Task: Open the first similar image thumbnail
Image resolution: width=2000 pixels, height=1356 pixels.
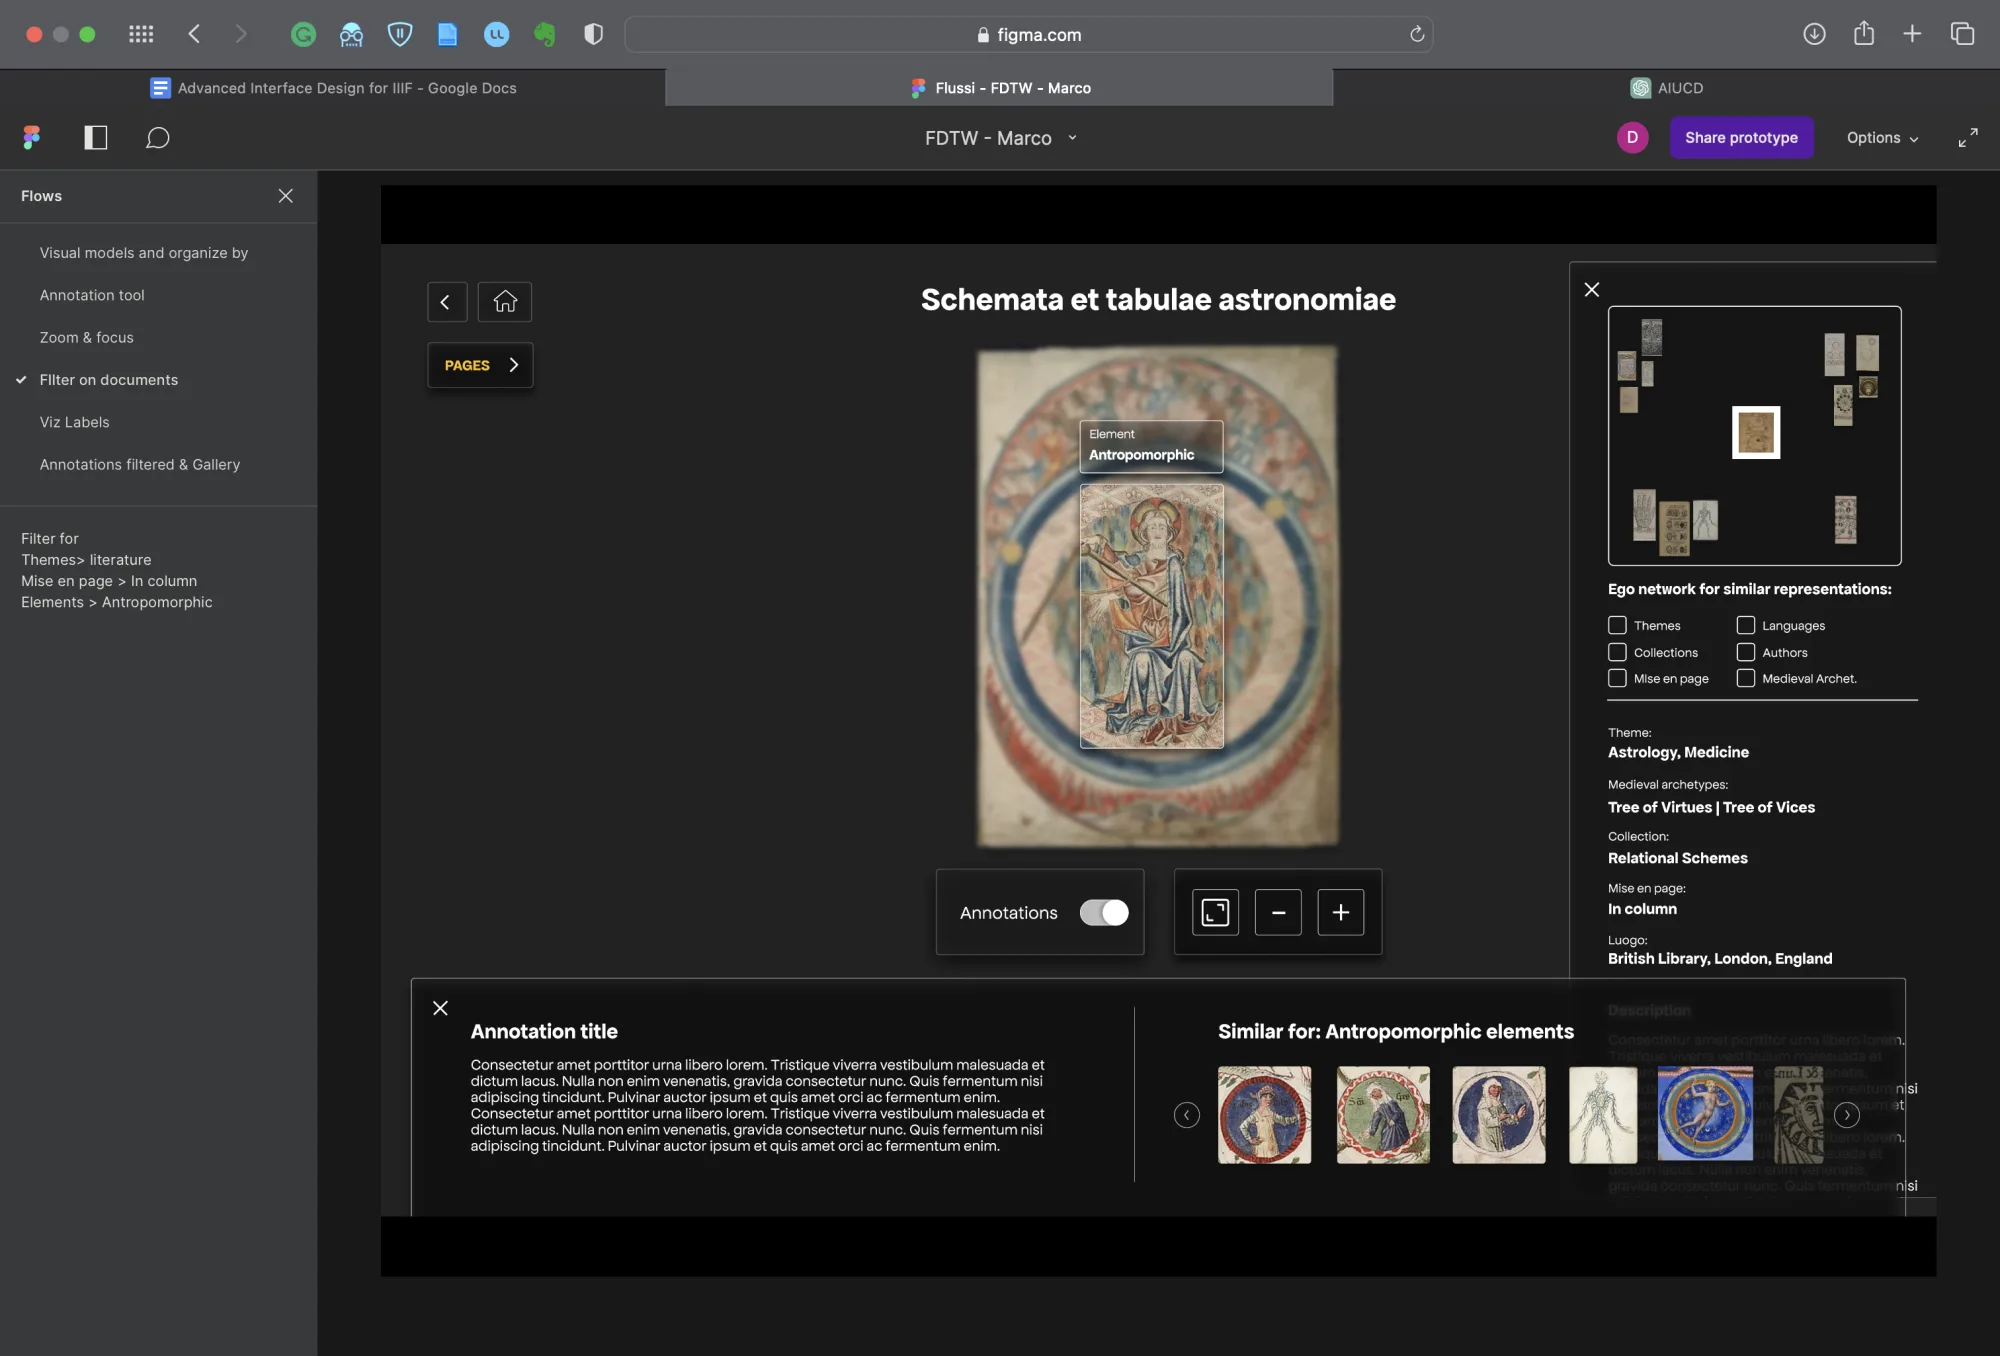Action: point(1264,1115)
